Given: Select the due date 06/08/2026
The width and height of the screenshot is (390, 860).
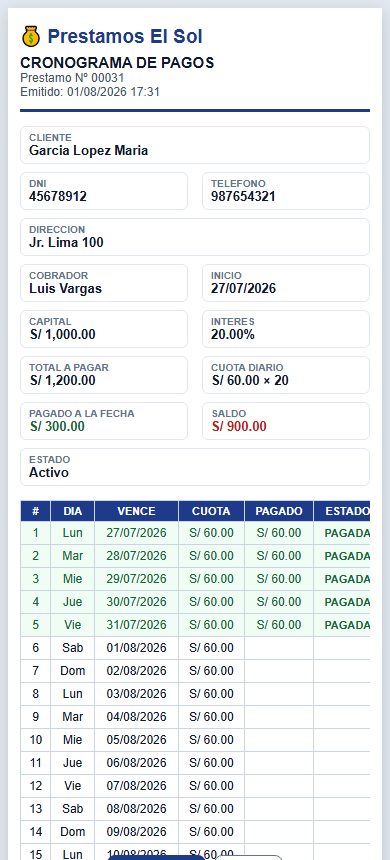Looking at the screenshot, I should coord(136,763).
